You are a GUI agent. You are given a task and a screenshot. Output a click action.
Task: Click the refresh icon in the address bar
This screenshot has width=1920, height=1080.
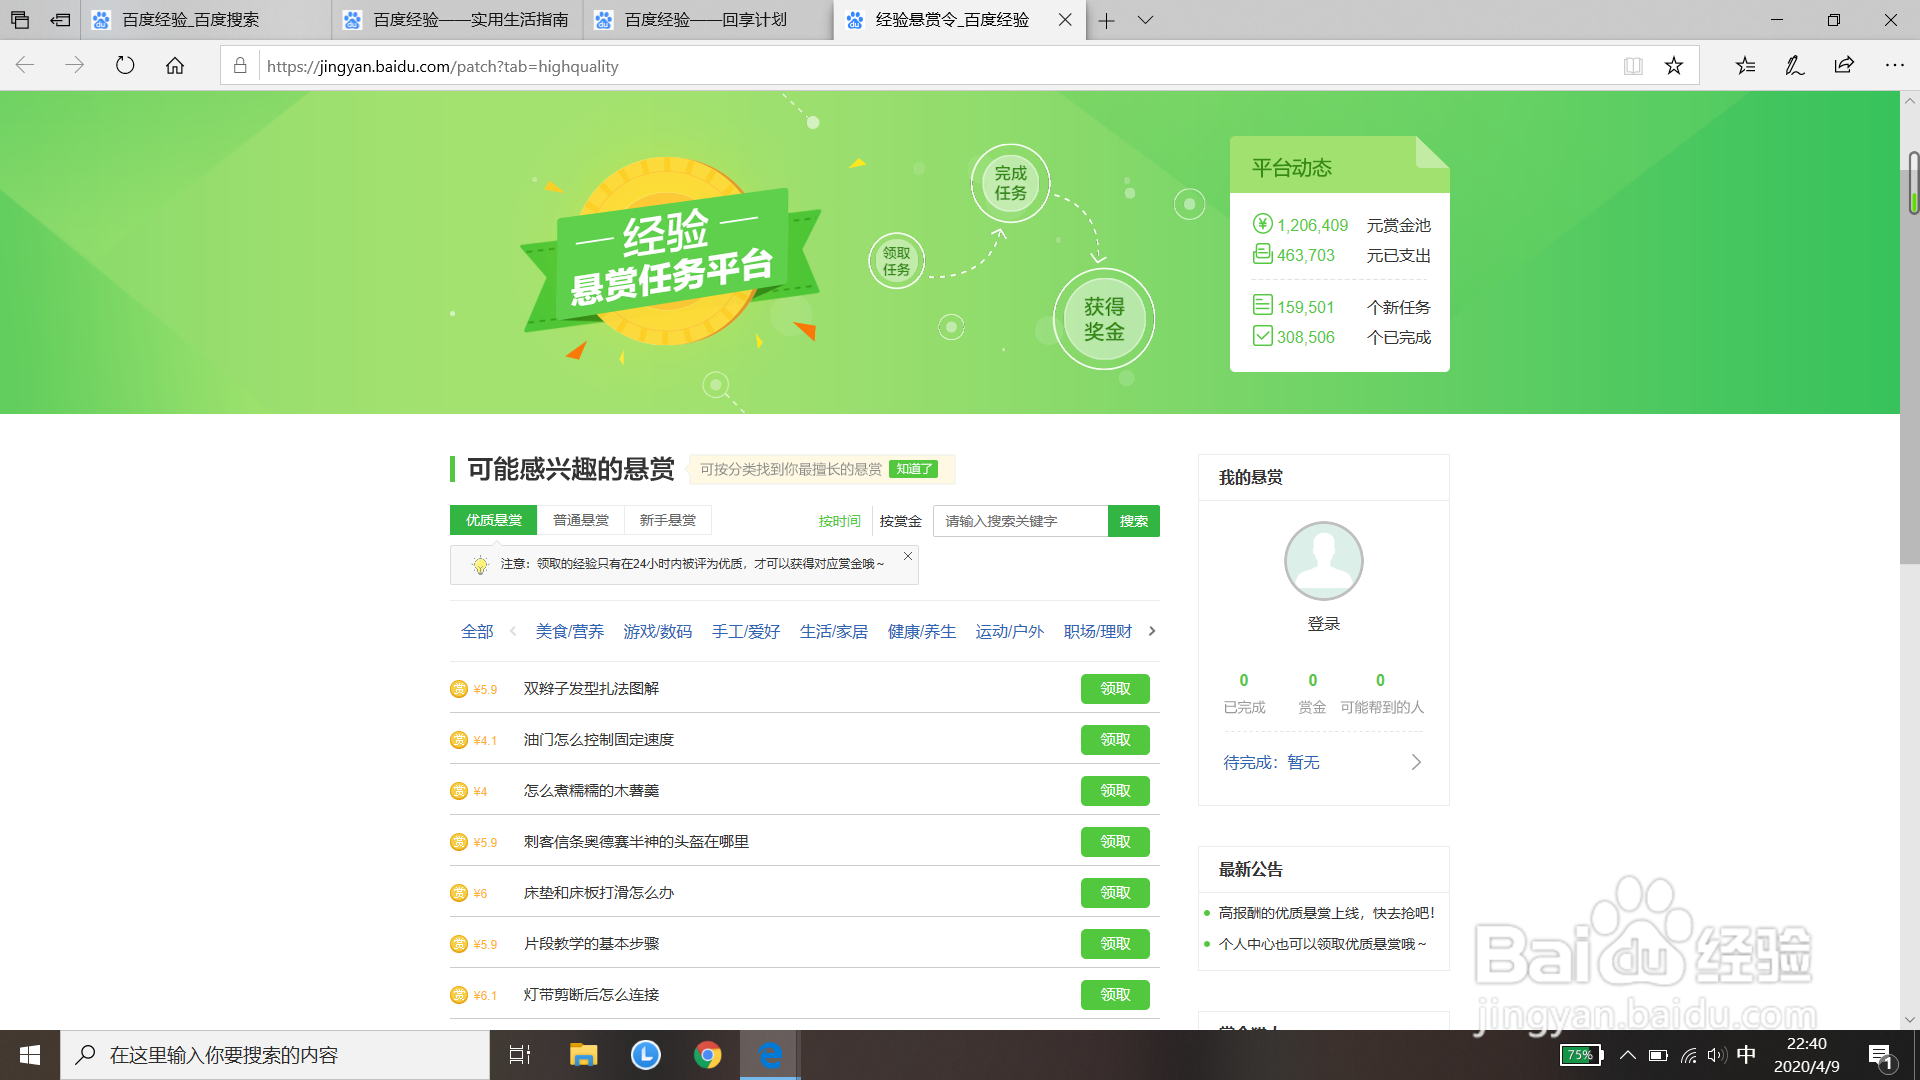click(124, 66)
